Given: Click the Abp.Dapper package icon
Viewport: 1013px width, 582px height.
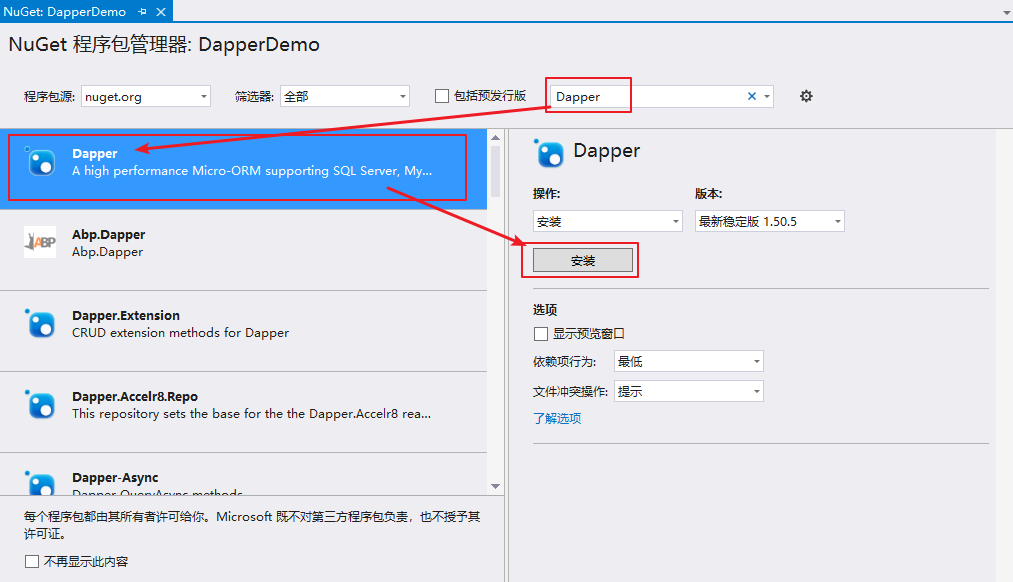Looking at the screenshot, I should (x=40, y=242).
